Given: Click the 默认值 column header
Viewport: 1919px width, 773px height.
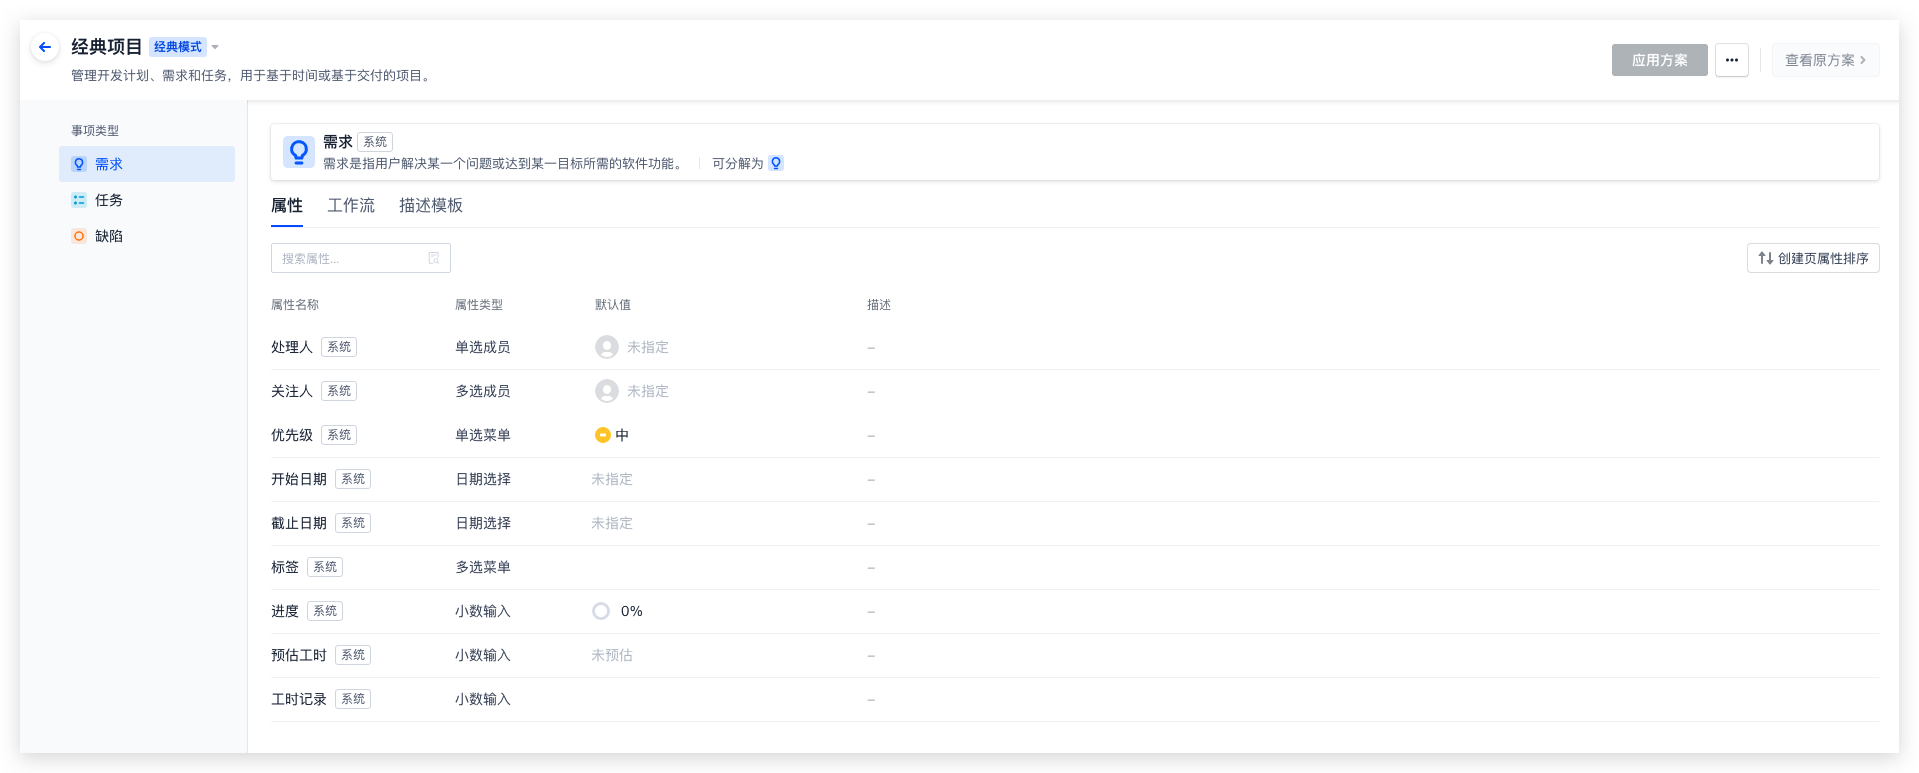Looking at the screenshot, I should [x=613, y=305].
